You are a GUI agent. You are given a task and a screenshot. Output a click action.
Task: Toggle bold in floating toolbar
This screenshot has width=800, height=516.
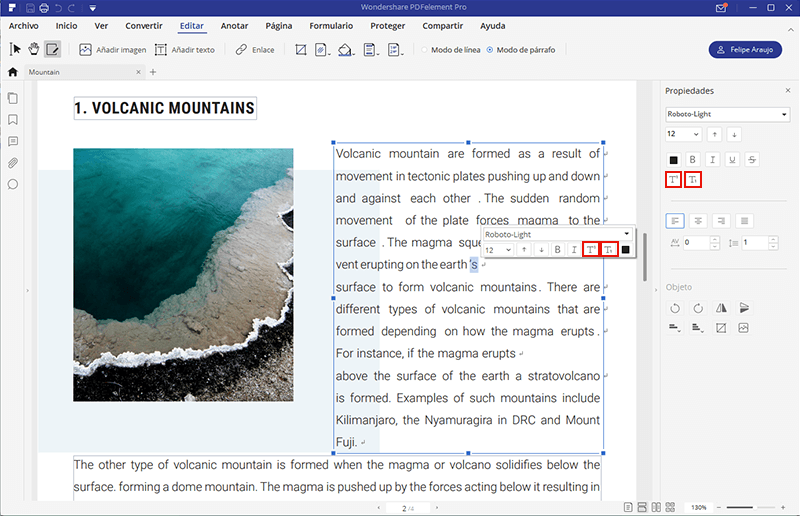pyautogui.click(x=558, y=250)
